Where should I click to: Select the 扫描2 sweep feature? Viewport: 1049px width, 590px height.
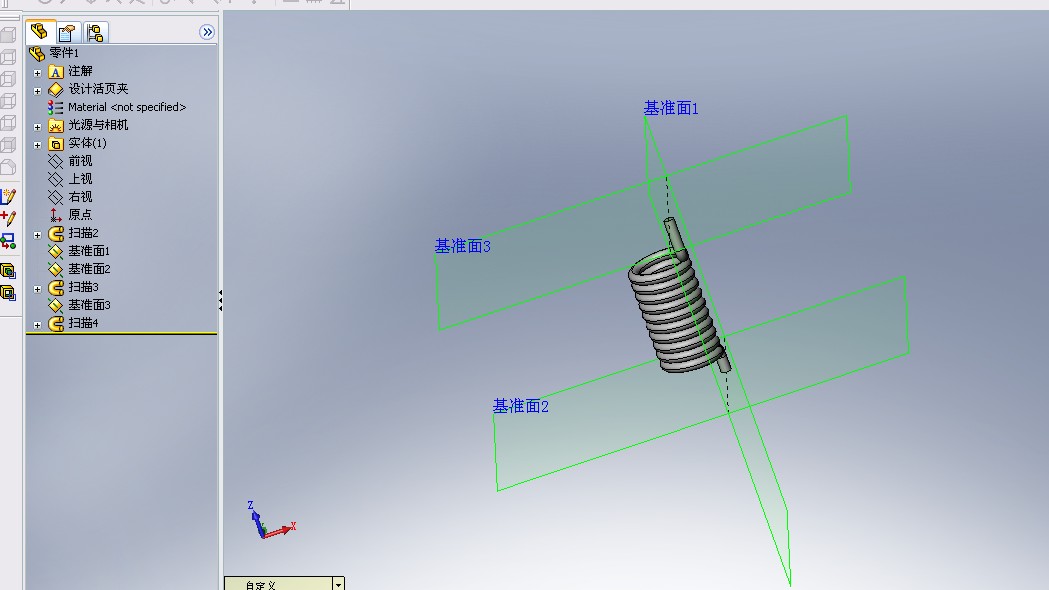83,233
